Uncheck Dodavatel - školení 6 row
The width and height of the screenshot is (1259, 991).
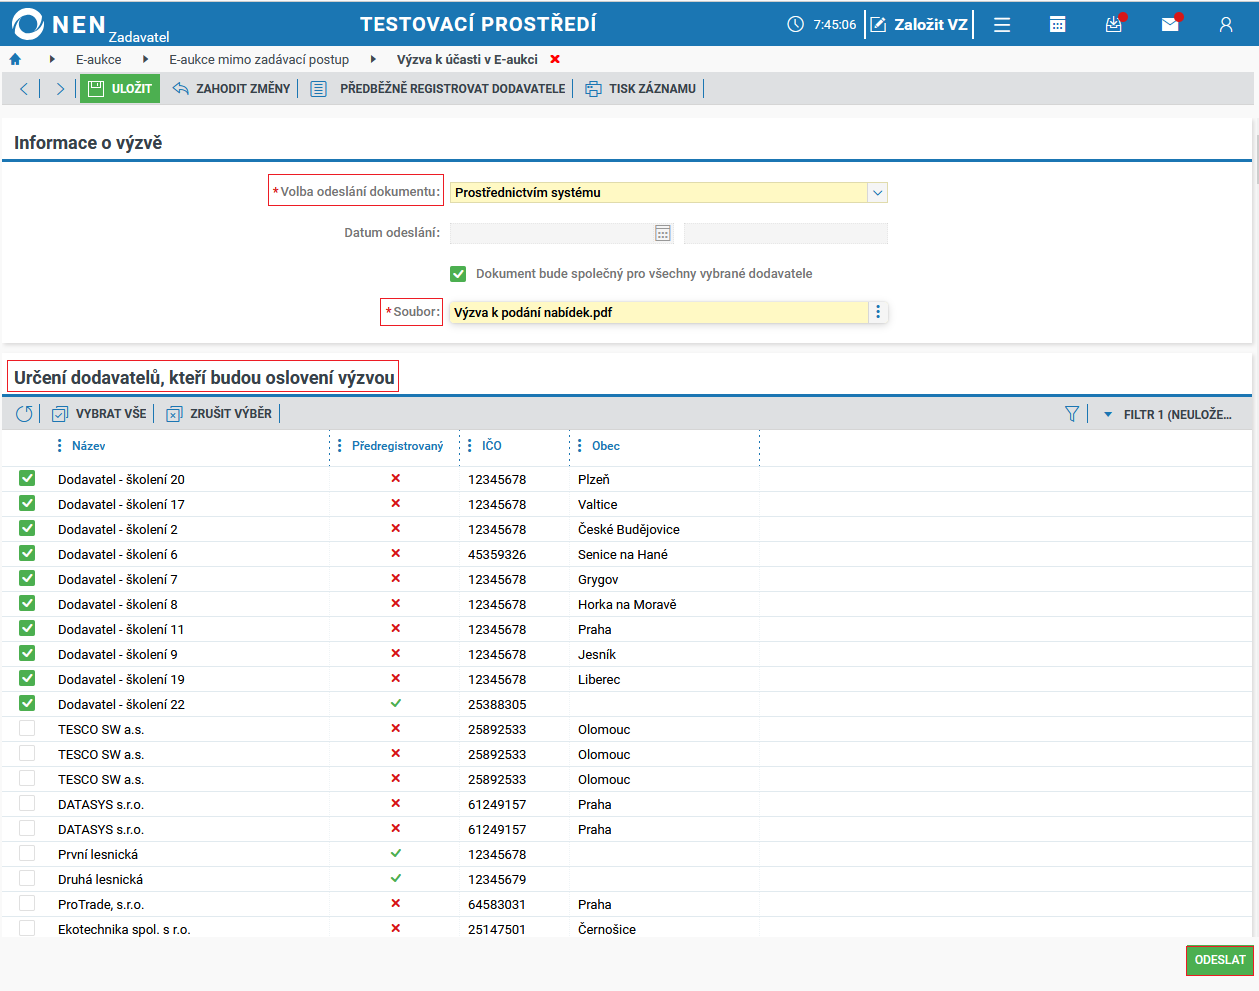(27, 554)
